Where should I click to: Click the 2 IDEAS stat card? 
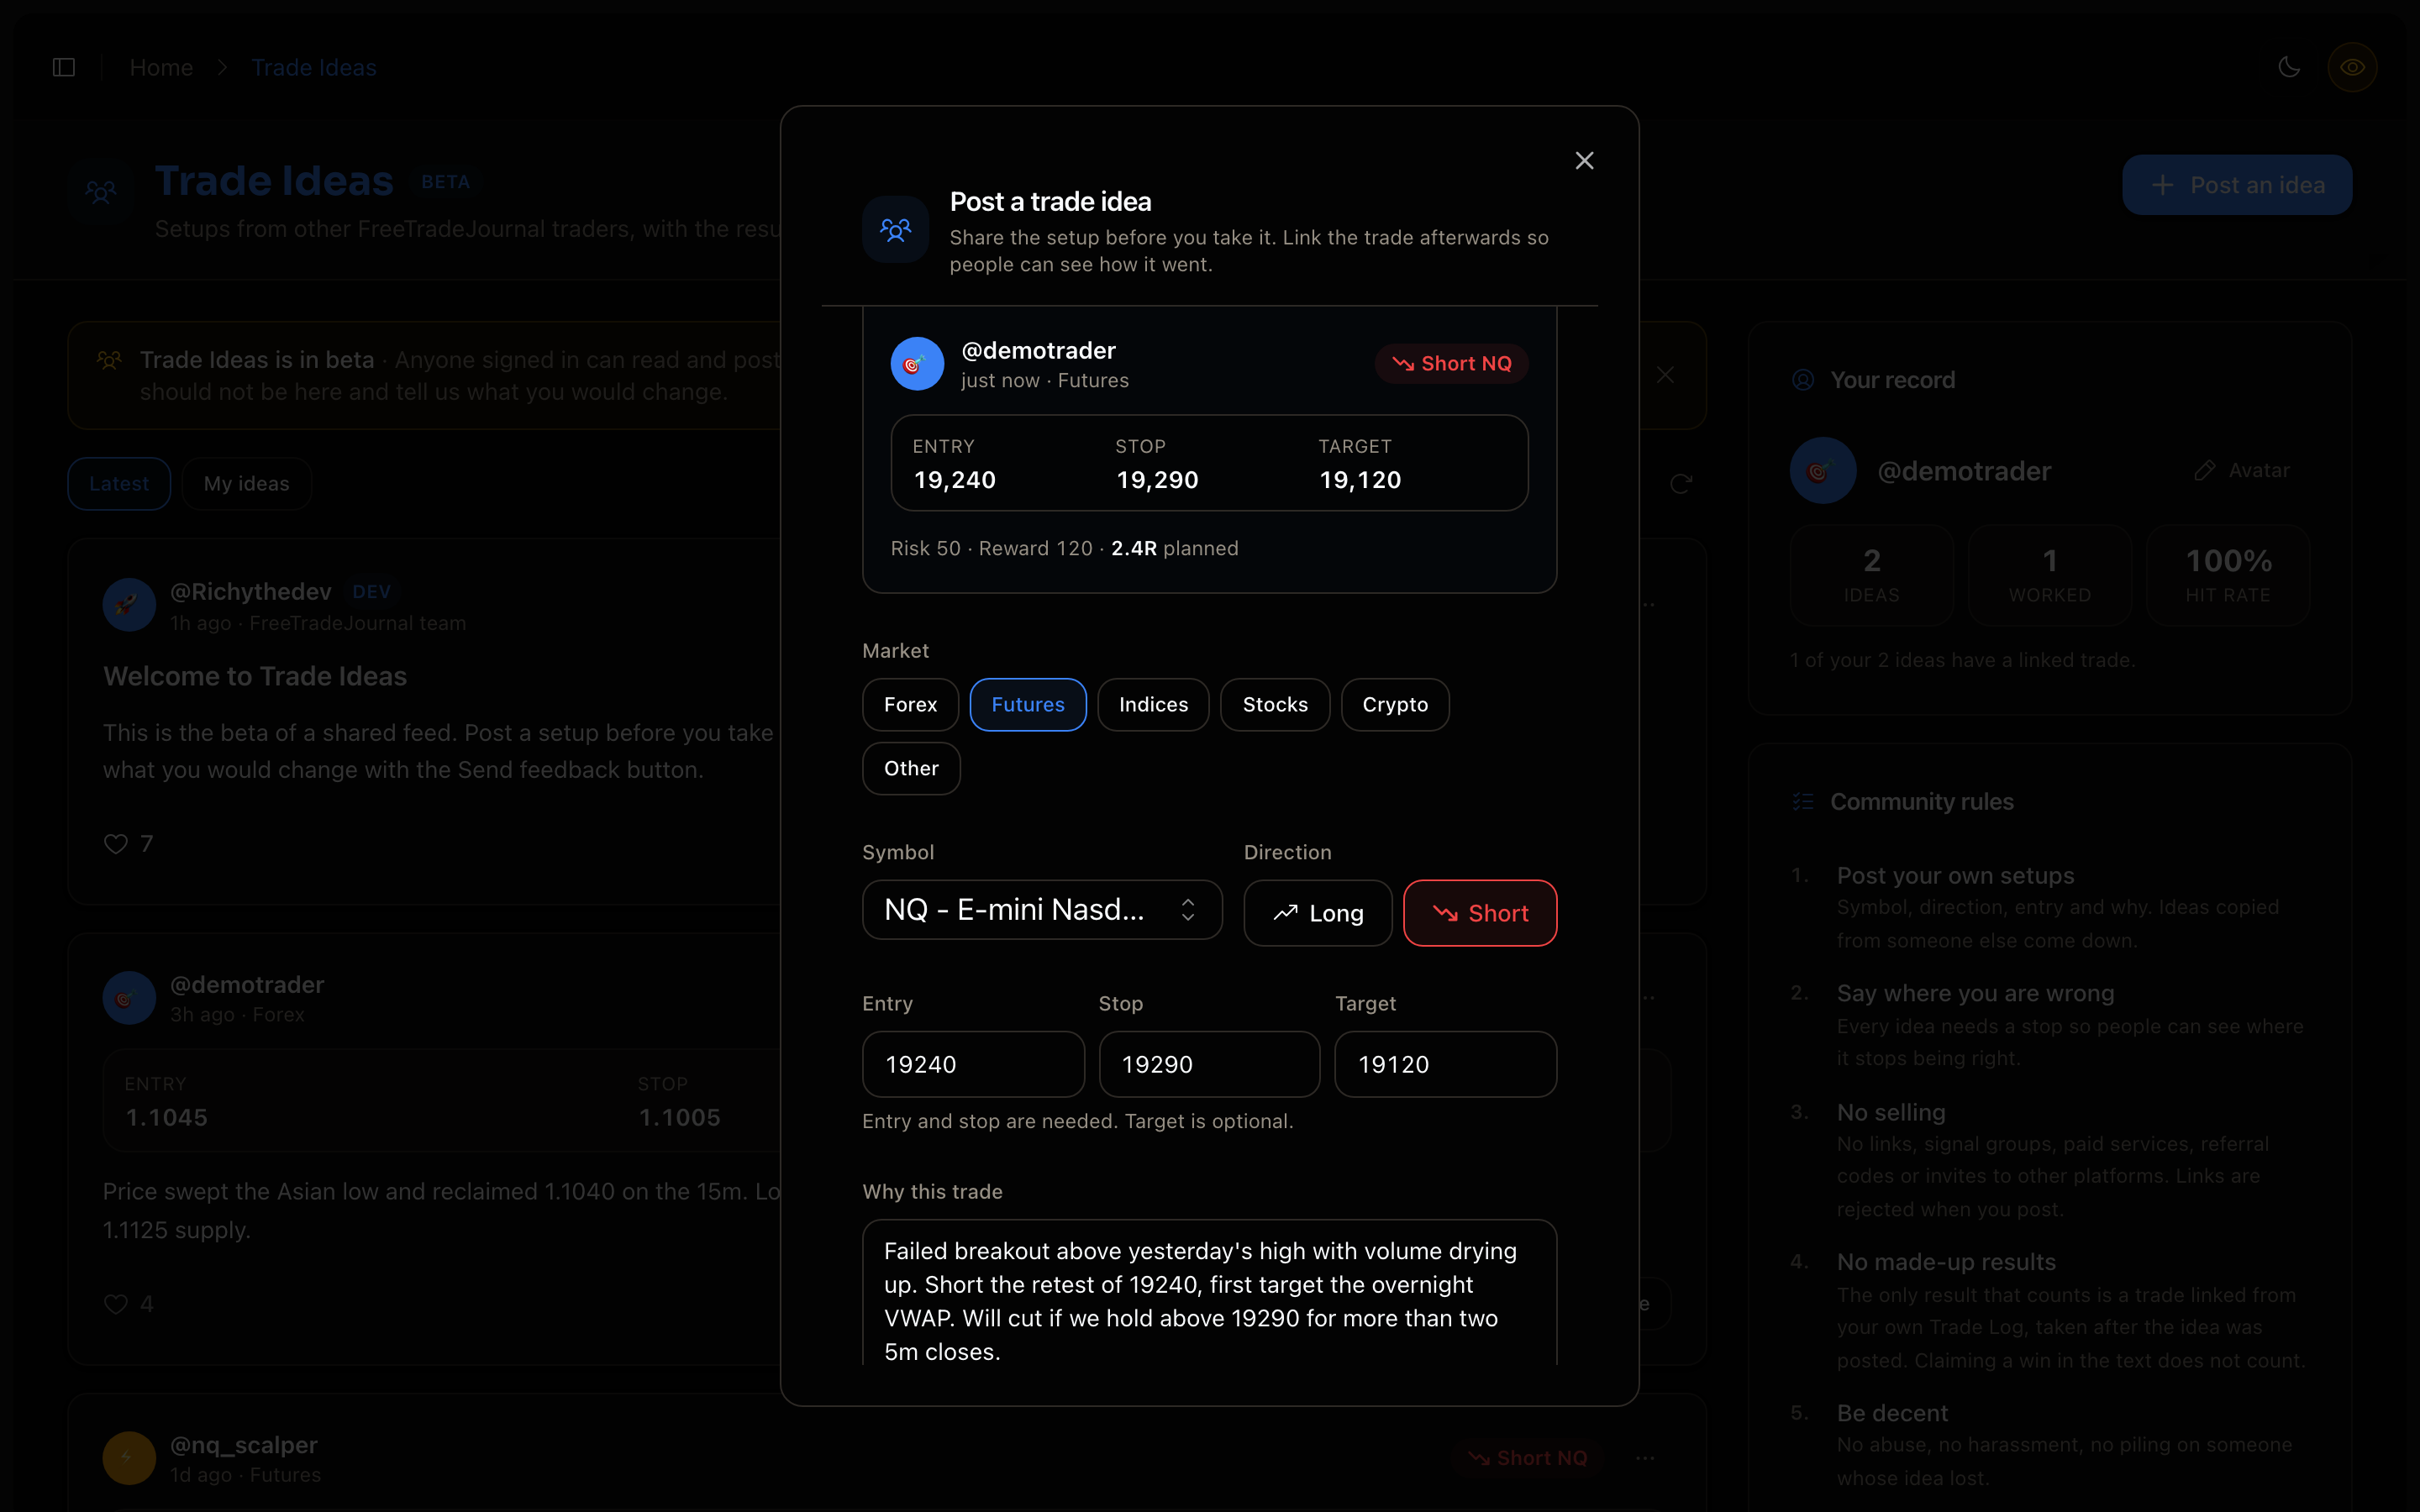point(1871,575)
